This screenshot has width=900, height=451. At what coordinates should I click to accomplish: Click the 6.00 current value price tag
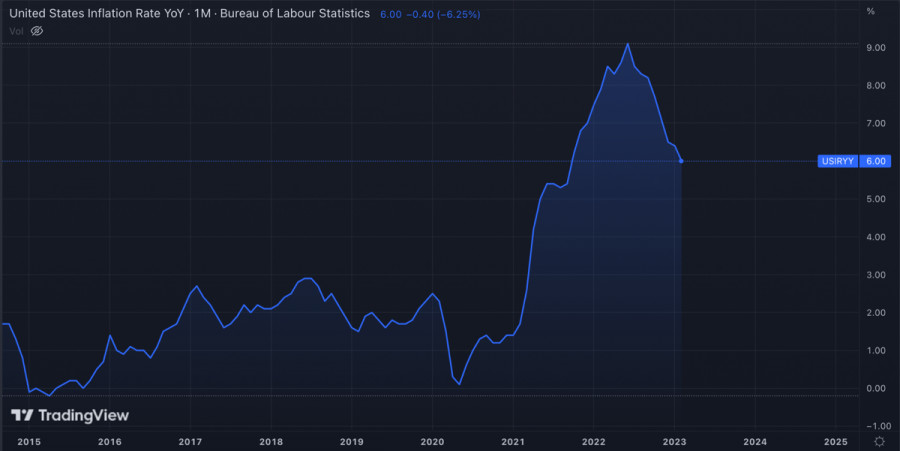pyautogui.click(x=875, y=161)
